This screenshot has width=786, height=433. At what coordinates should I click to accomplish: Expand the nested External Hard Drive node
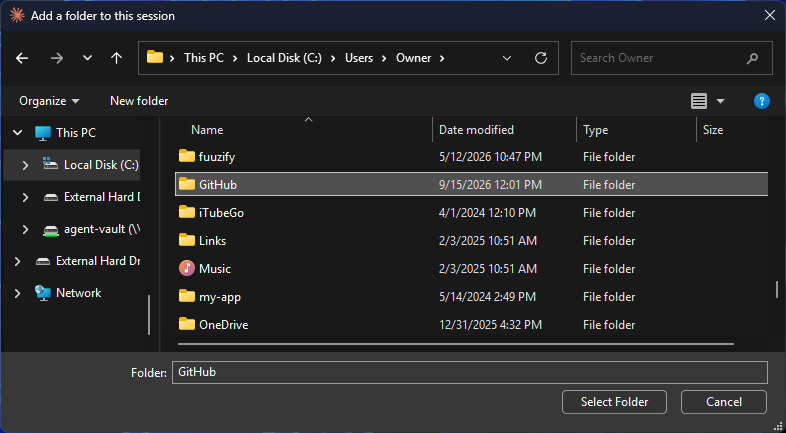click(x=26, y=197)
